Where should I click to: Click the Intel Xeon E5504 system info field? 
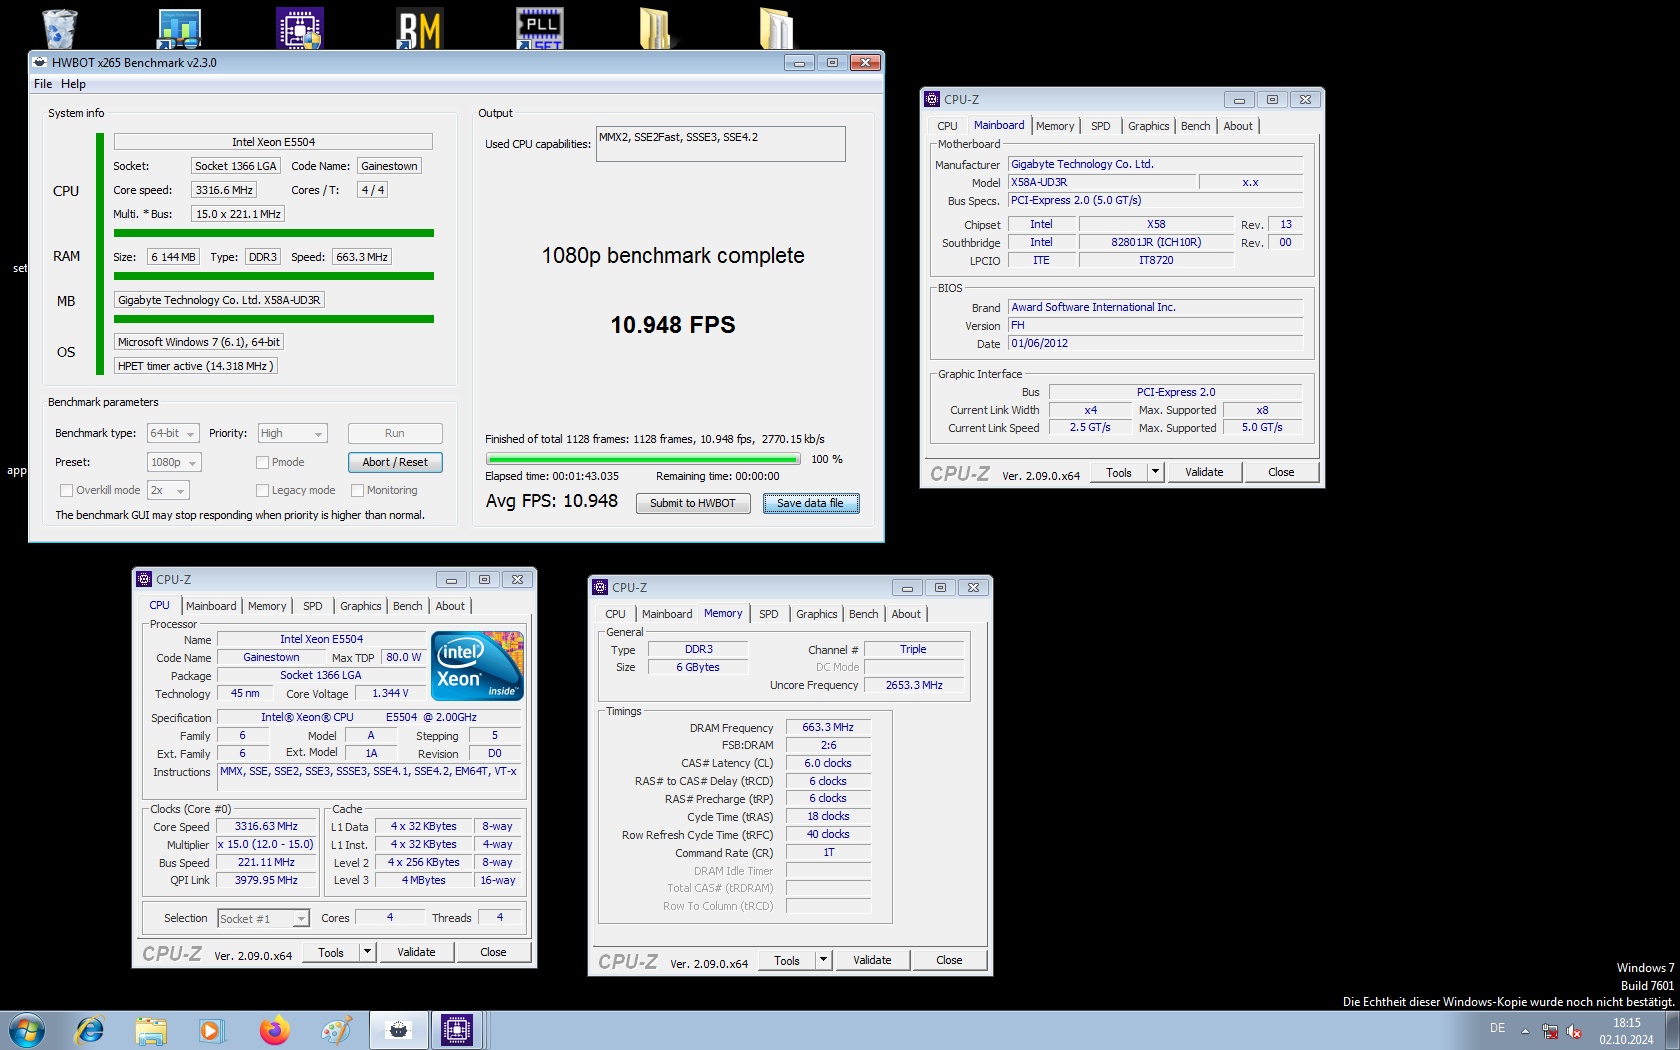click(x=273, y=142)
